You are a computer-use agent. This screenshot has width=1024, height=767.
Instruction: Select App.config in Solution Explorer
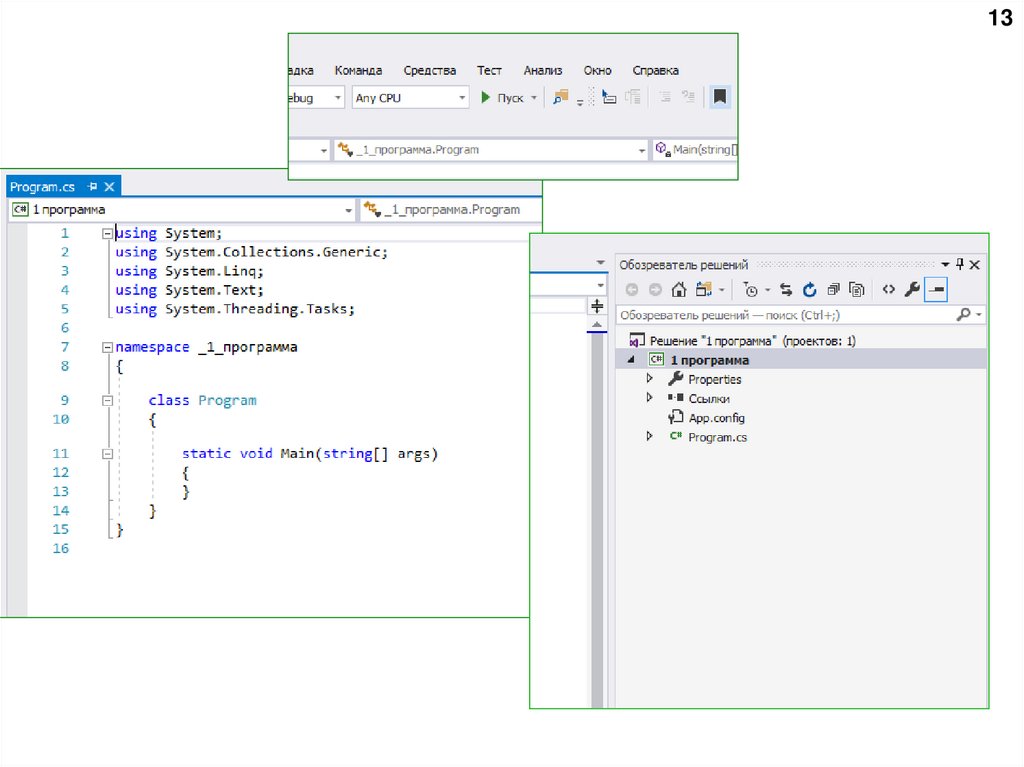[716, 418]
